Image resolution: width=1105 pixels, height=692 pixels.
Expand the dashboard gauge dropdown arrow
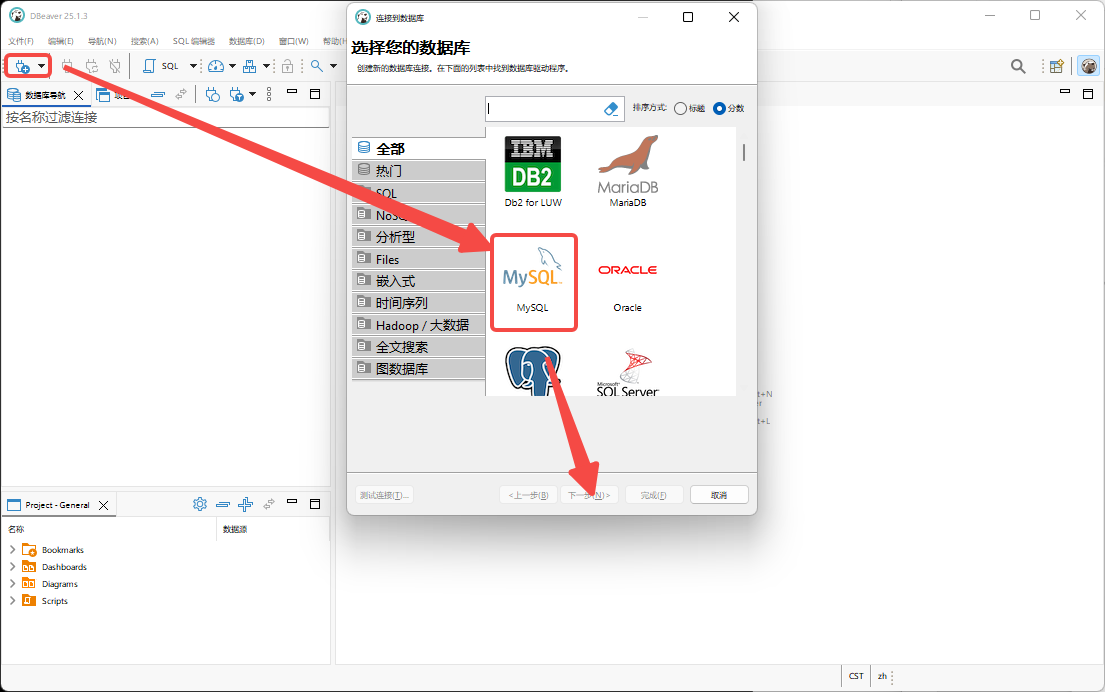point(233,66)
